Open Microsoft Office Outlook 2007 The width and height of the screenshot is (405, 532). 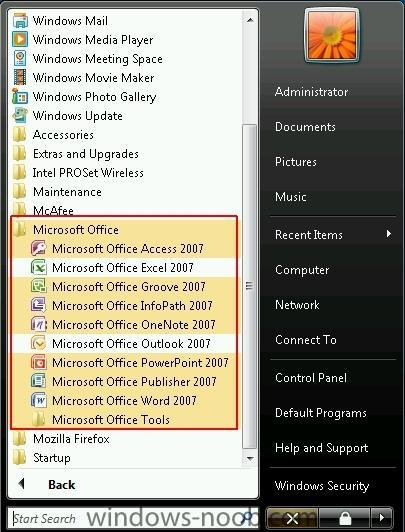tap(124, 344)
